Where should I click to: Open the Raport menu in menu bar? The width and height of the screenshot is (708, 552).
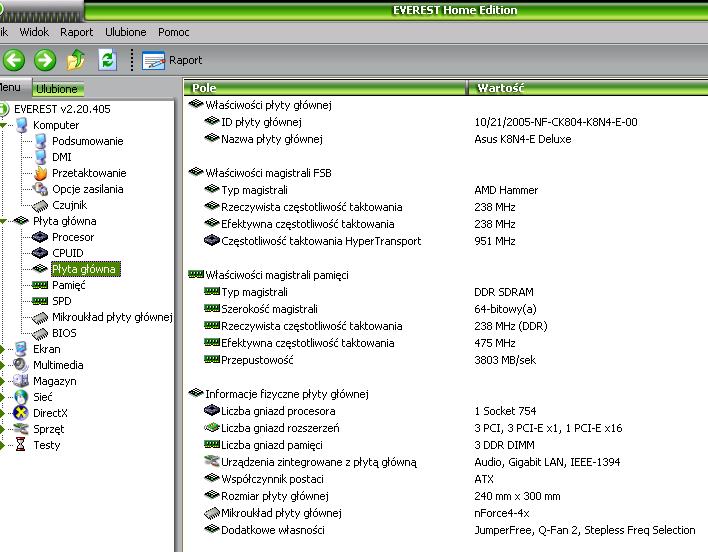click(76, 32)
